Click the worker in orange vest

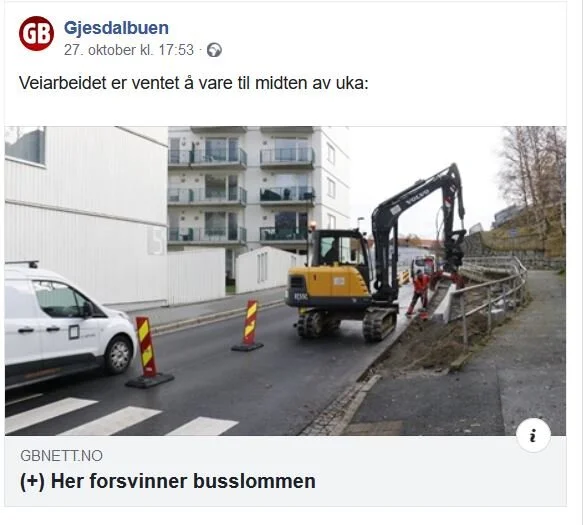418,293
